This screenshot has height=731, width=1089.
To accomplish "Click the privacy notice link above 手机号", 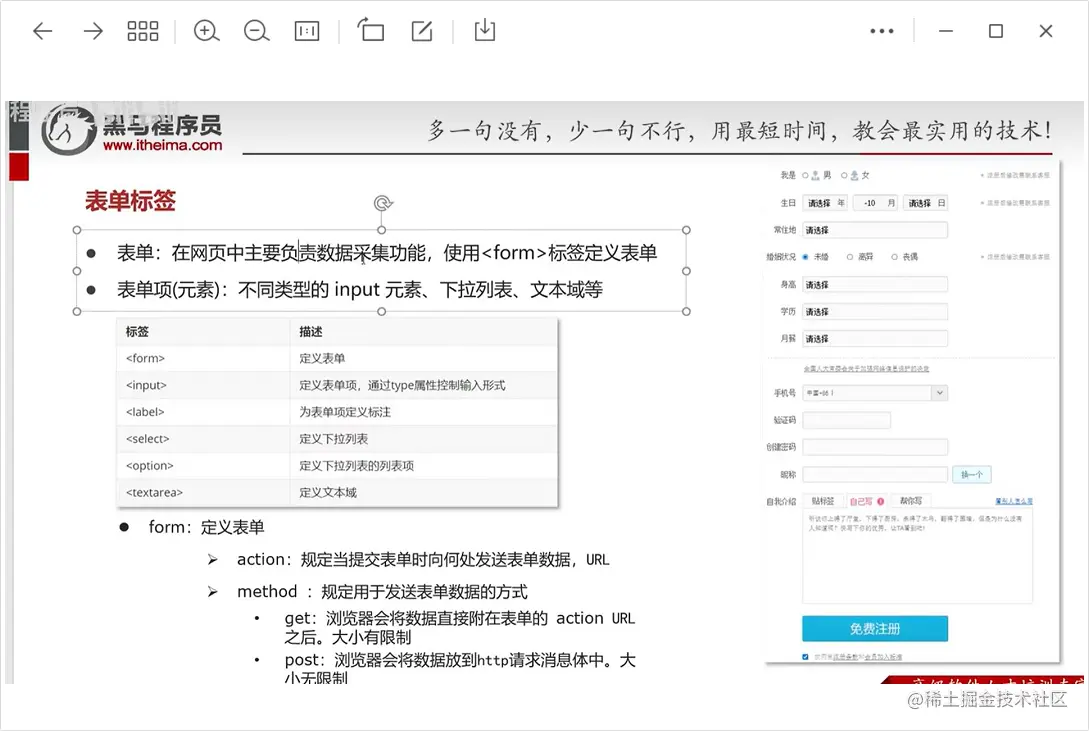I will pyautogui.click(x=866, y=369).
